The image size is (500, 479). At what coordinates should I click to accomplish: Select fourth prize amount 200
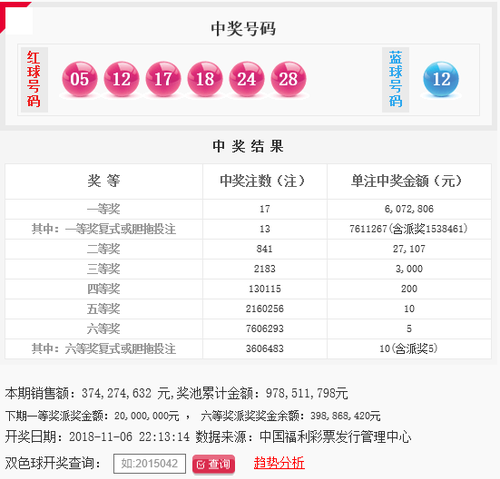coord(409,289)
